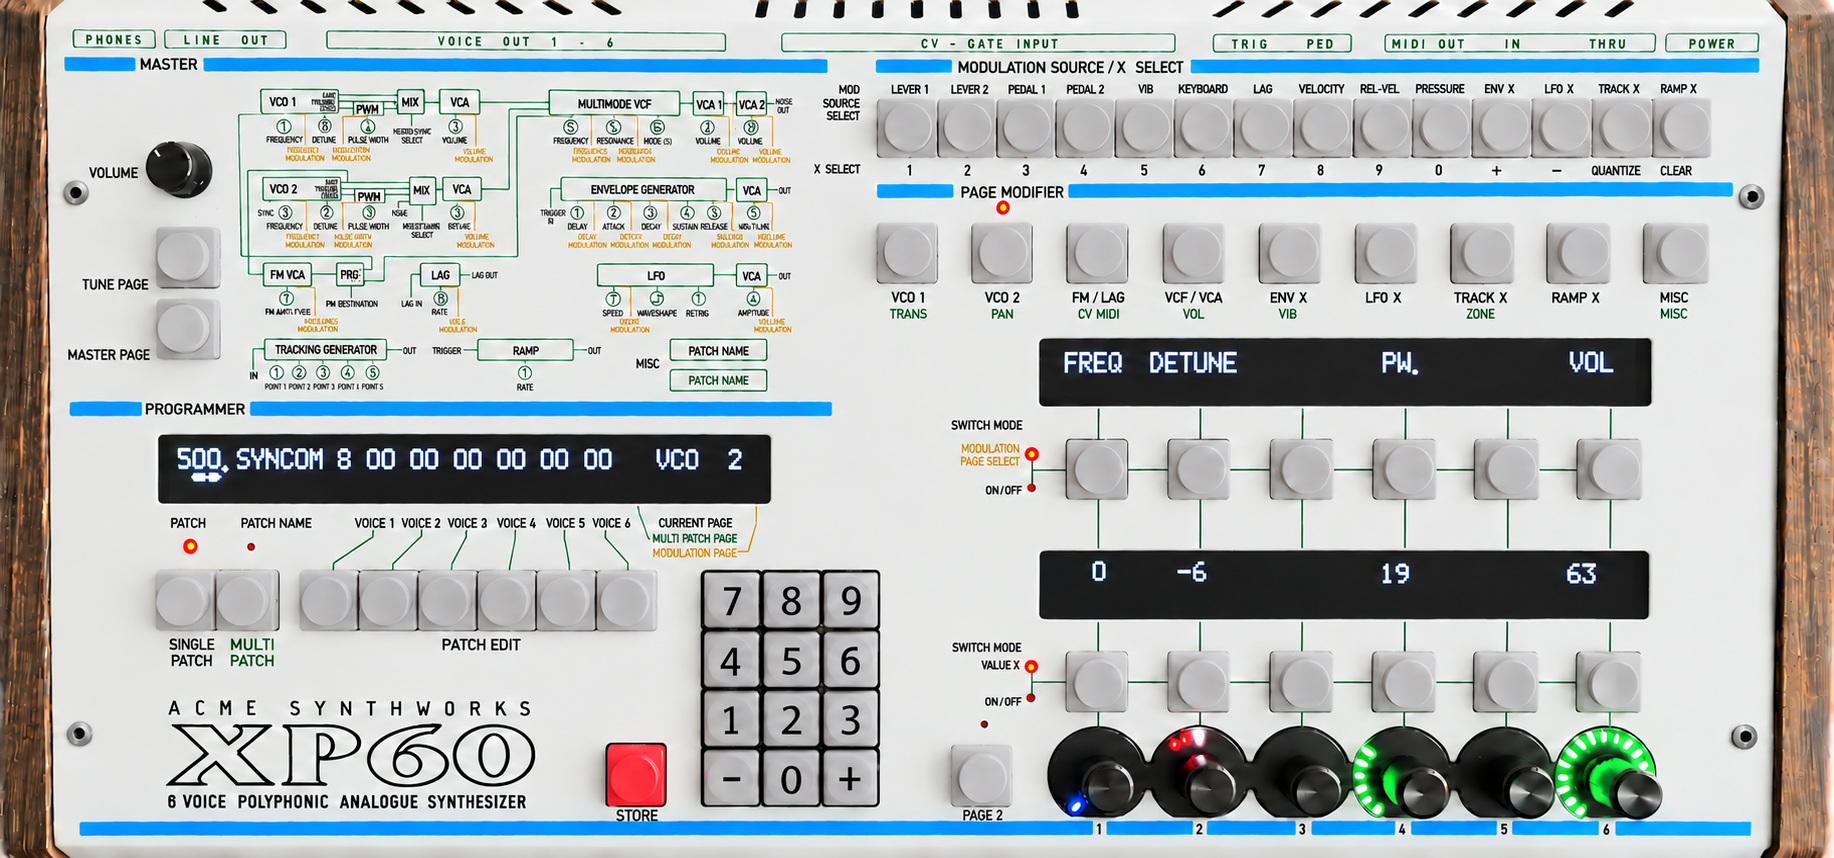The image size is (1834, 858).
Task: Open the Track X Zone page
Action: click(1482, 253)
